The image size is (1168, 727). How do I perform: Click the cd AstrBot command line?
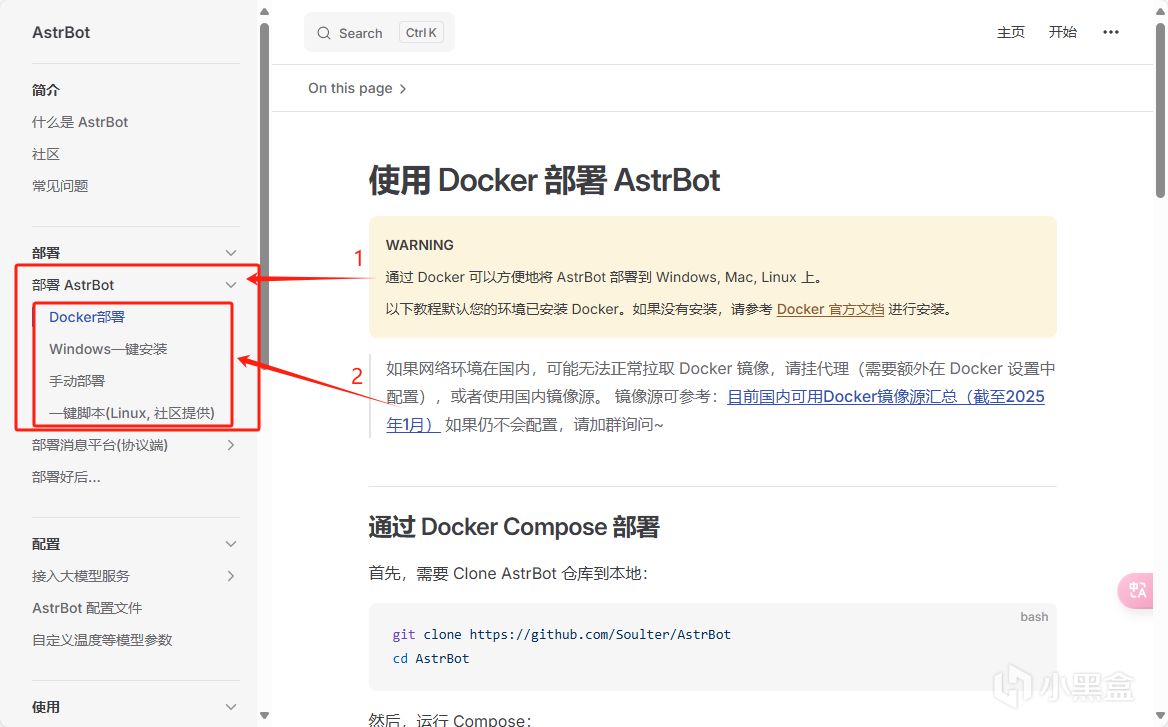point(431,658)
